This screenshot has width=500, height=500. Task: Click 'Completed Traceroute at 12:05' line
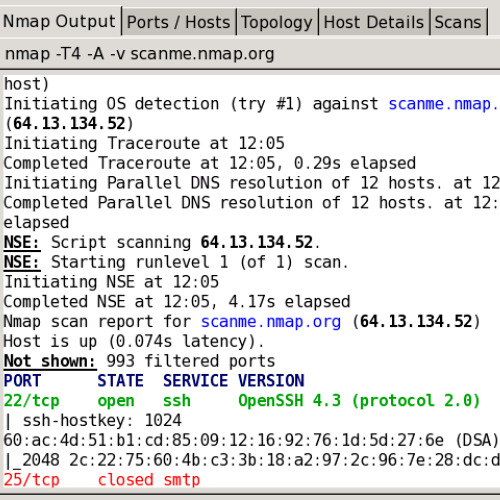tap(210, 163)
